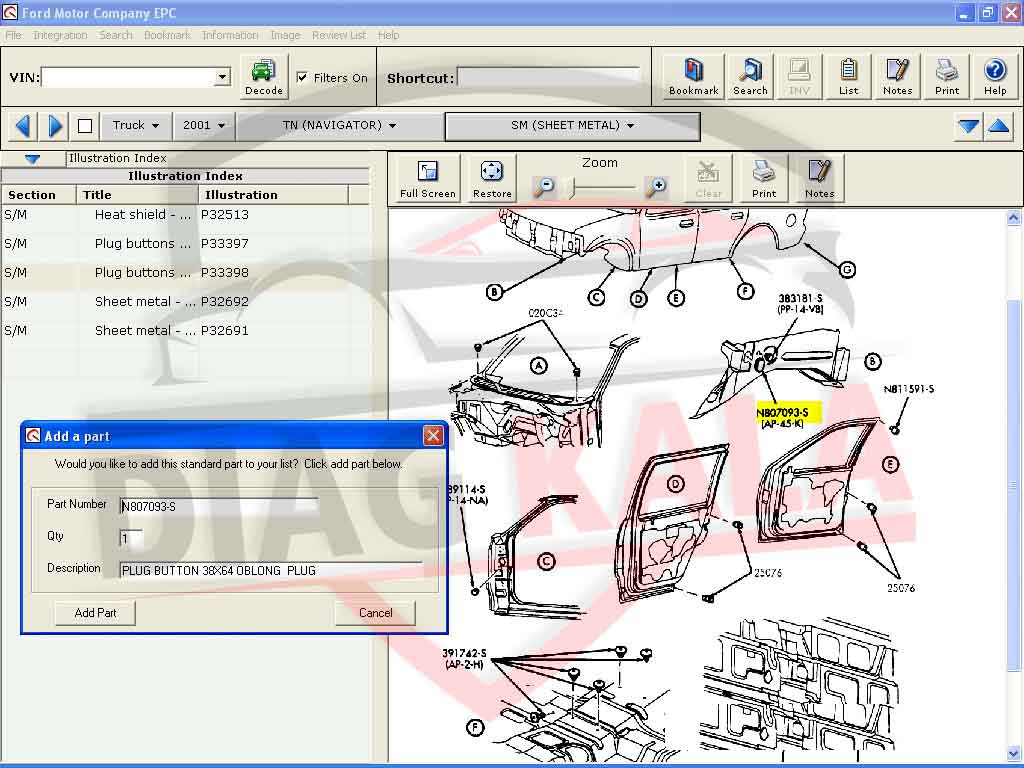The width and height of the screenshot is (1024, 768).
Task: Go back with the left arrow
Action: click(23, 125)
